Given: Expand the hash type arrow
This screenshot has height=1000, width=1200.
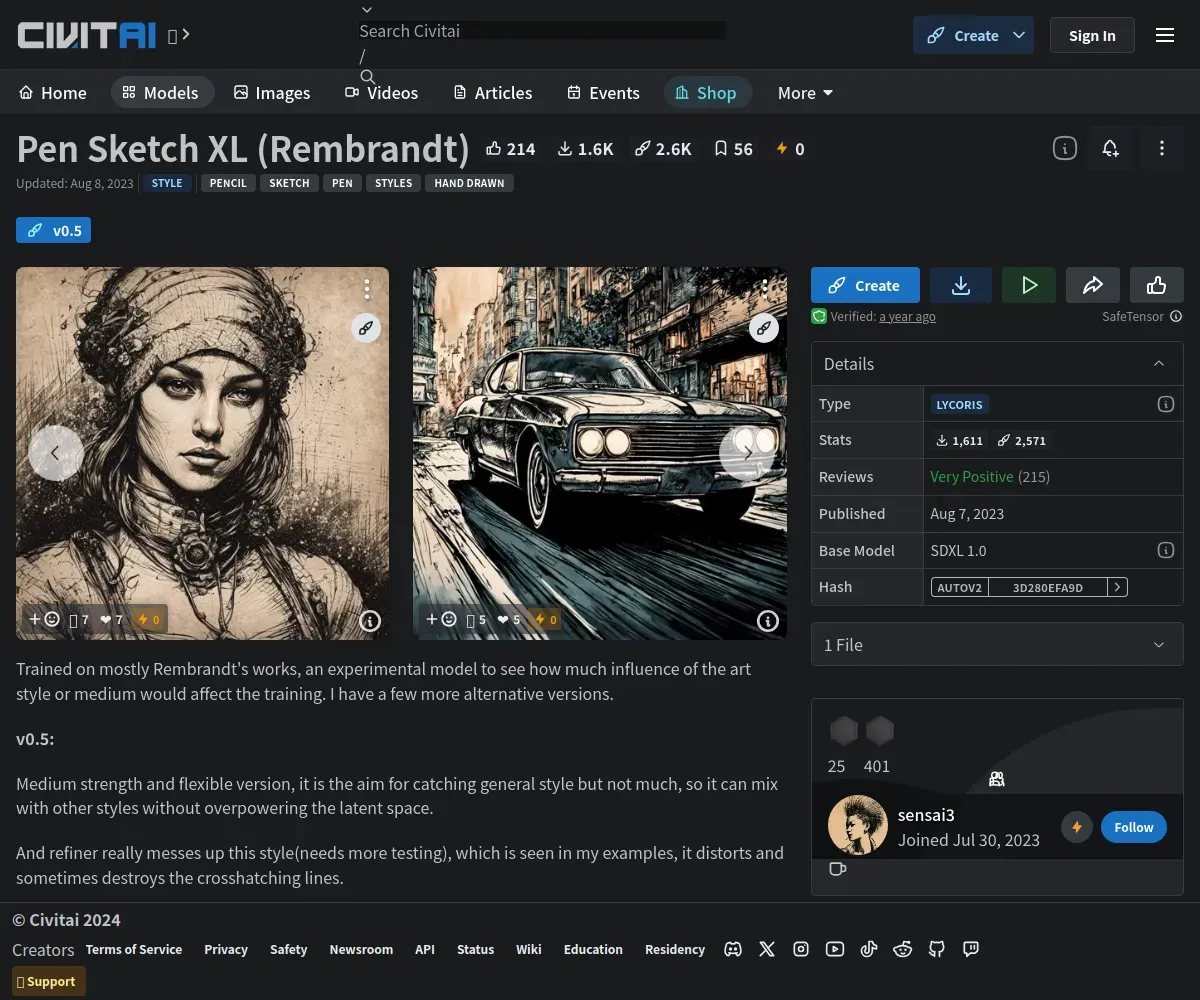Looking at the screenshot, I should point(1118,587).
